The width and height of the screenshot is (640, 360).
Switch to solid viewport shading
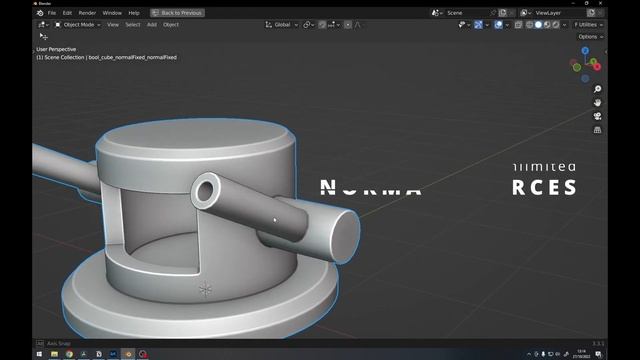pos(538,25)
